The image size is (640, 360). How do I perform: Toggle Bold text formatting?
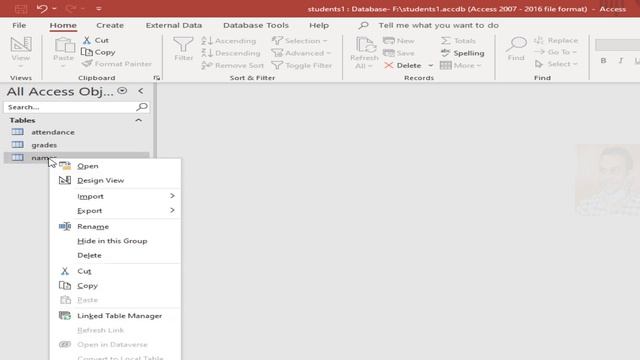(603, 61)
